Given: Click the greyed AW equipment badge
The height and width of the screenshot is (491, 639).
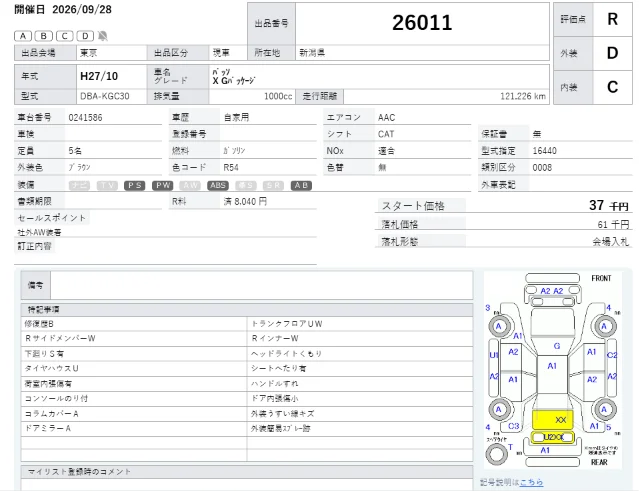Looking at the screenshot, I should [190, 185].
